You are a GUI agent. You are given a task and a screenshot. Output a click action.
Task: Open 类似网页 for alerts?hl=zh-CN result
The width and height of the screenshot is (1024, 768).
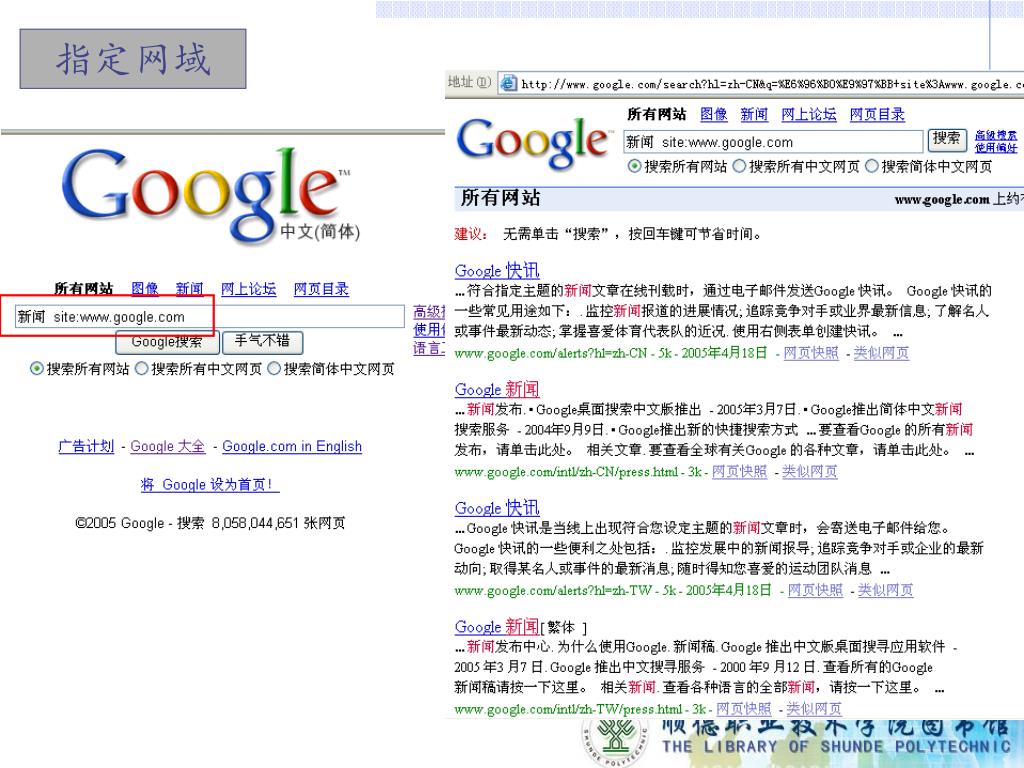(x=882, y=353)
